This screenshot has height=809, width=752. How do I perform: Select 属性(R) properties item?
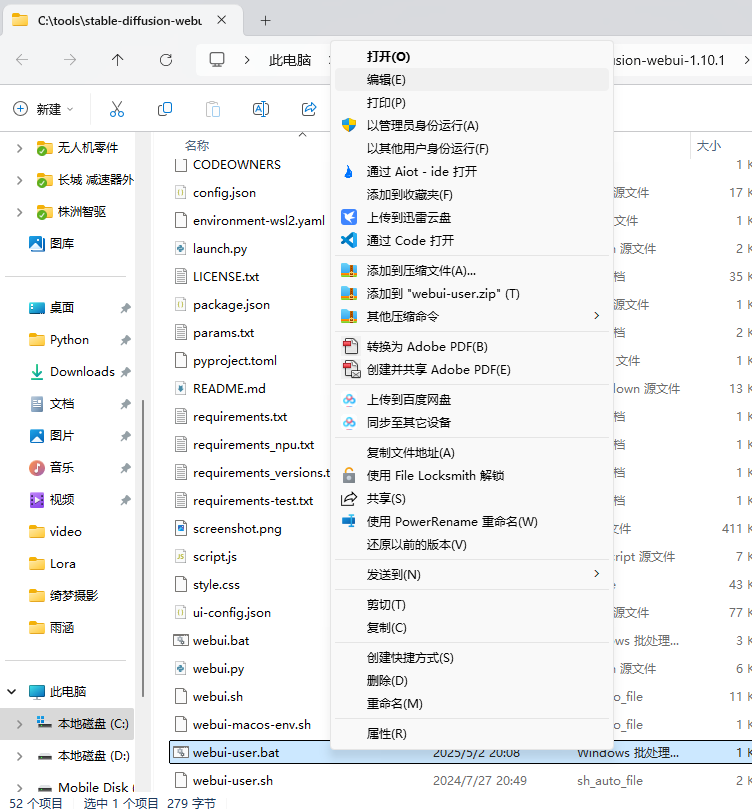click(x=471, y=733)
